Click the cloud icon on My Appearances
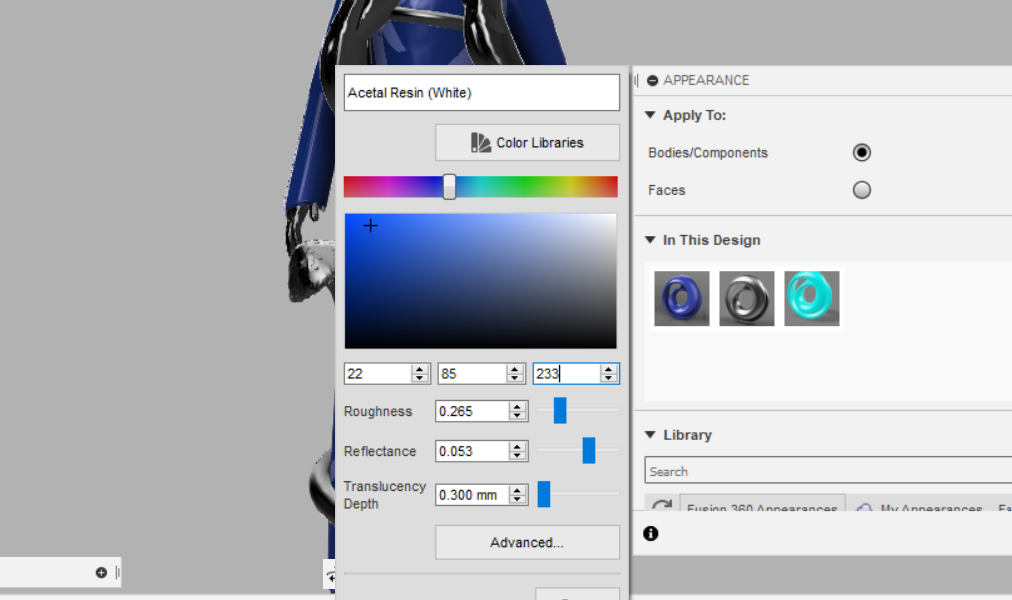 [862, 509]
